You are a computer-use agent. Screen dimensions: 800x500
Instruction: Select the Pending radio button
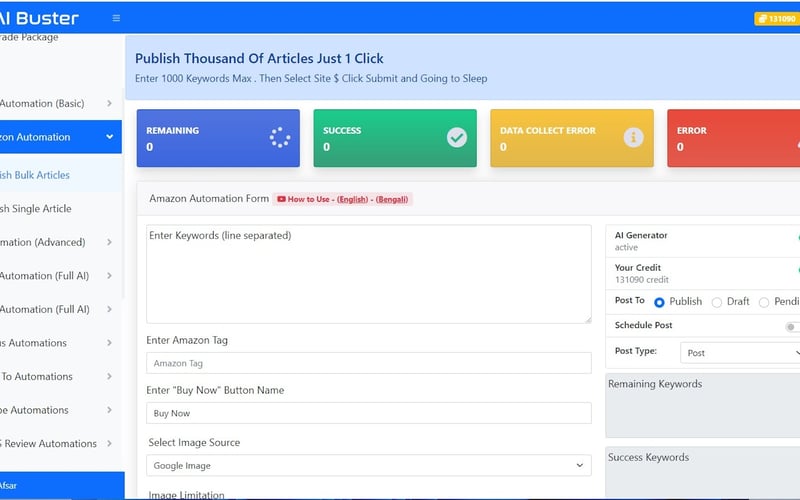[764, 302]
